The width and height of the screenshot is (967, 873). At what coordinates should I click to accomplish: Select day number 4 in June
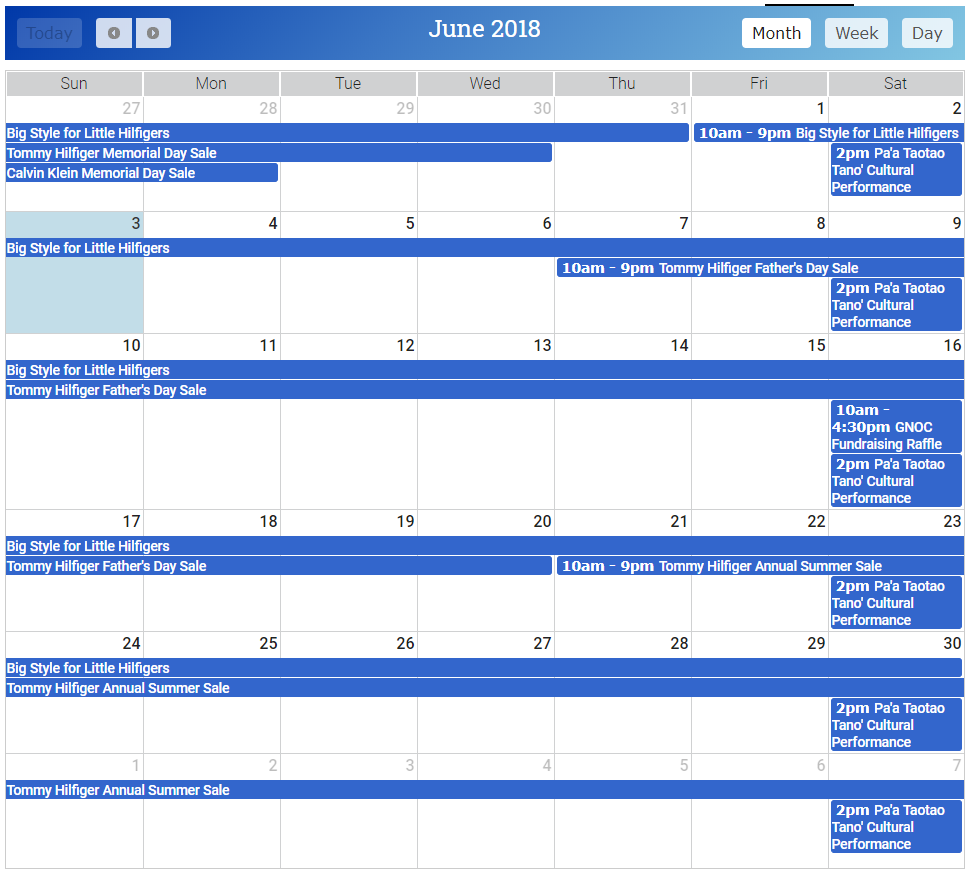[x=273, y=223]
